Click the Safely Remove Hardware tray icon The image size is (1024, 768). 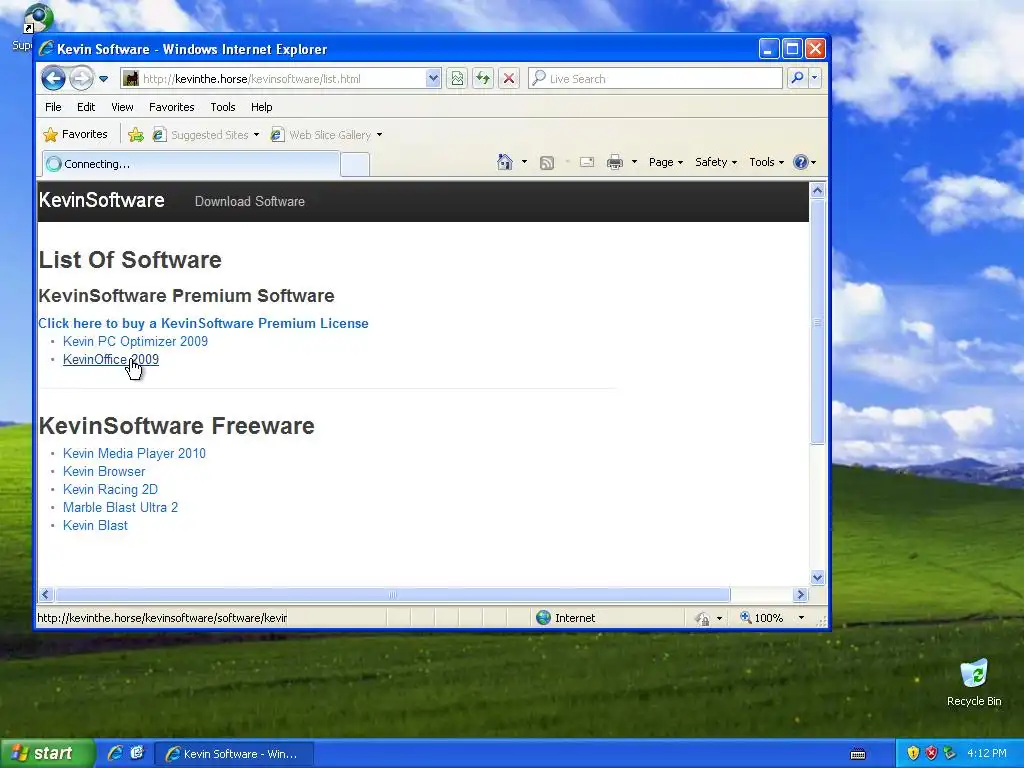coord(949,753)
